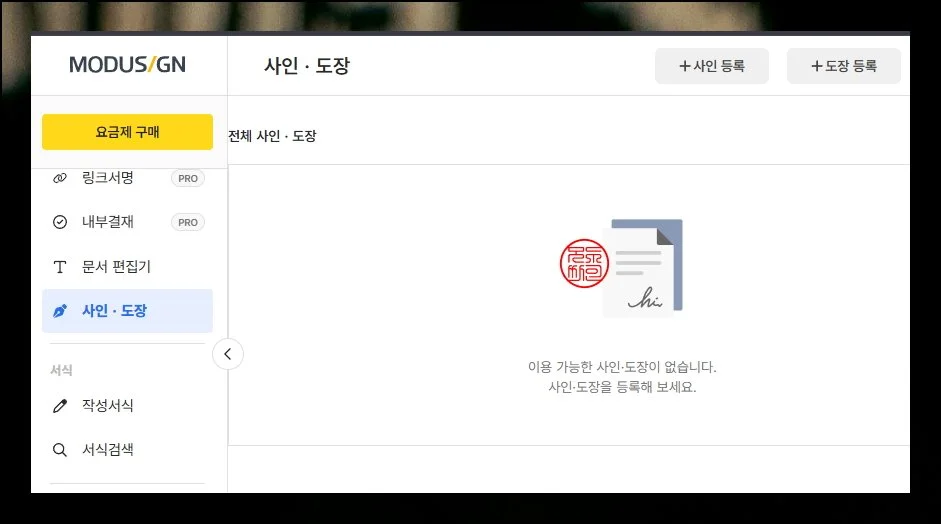Go to 문서 편집기 in the sidebar
This screenshot has height=524, width=941.
pyautogui.click(x=116, y=267)
